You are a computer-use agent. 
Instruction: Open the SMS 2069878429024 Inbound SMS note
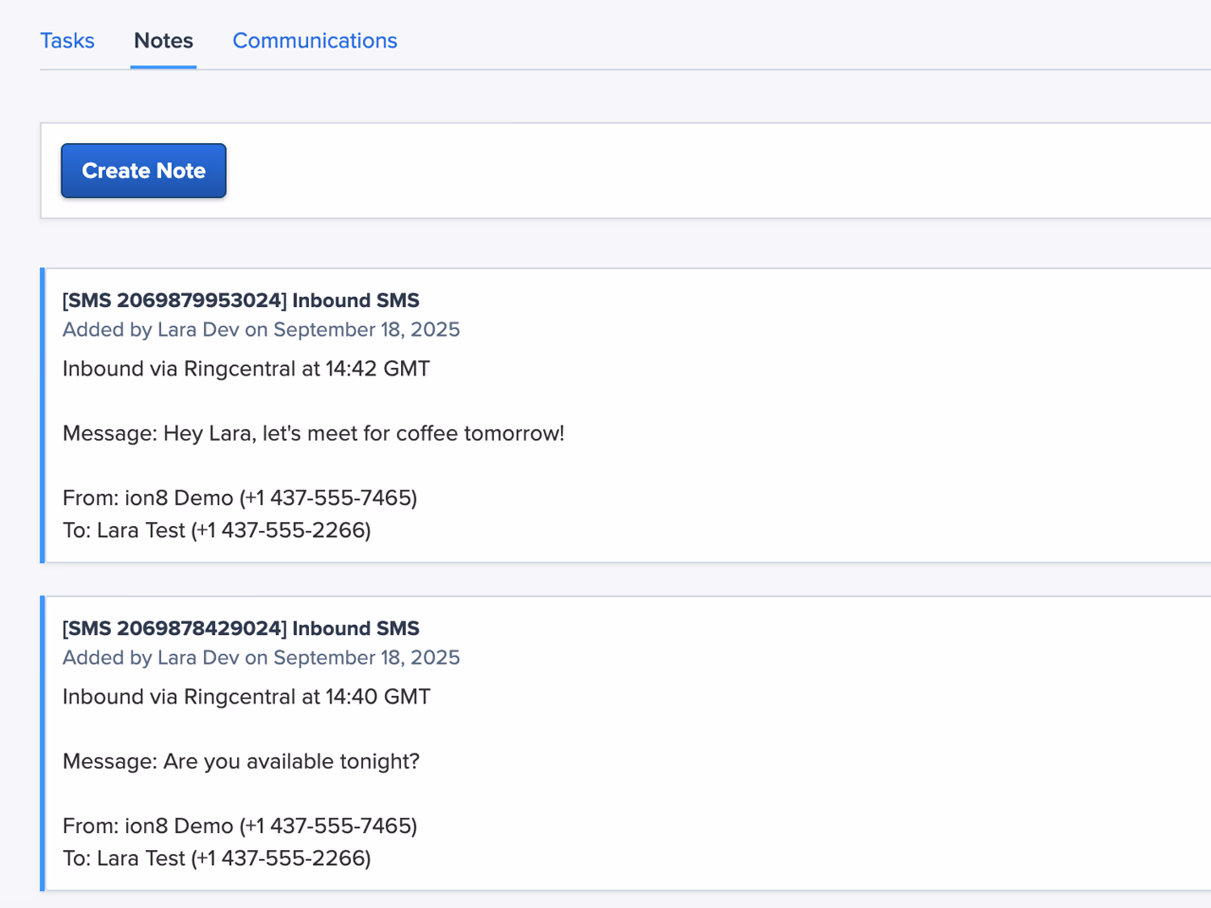(x=240, y=628)
